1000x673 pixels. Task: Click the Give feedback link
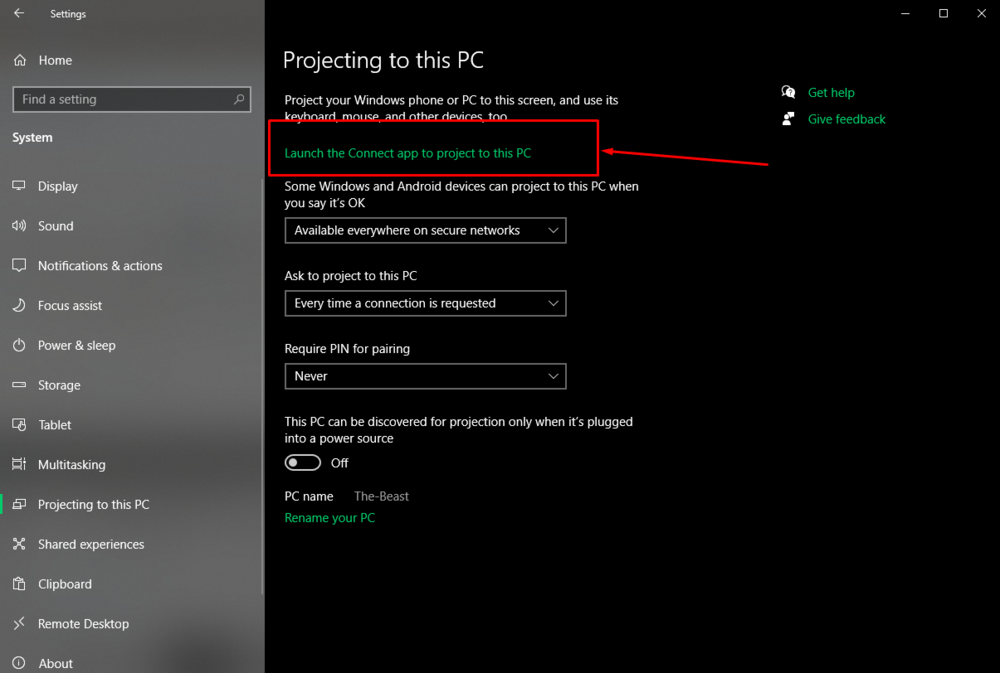coord(846,119)
